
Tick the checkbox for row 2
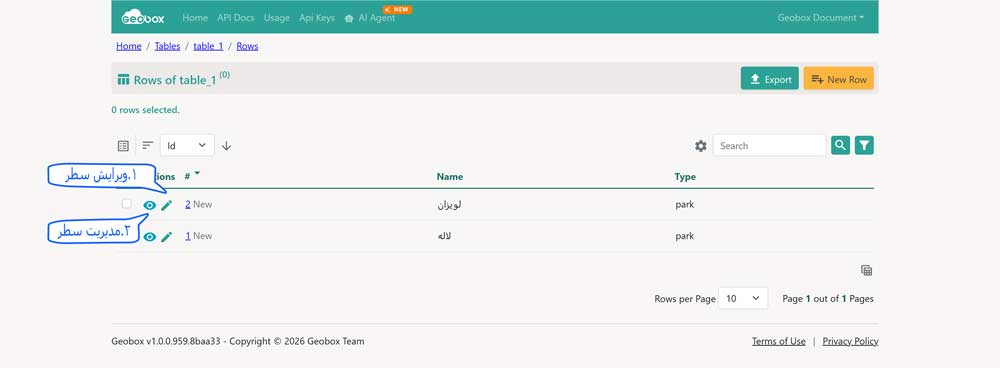pos(127,204)
